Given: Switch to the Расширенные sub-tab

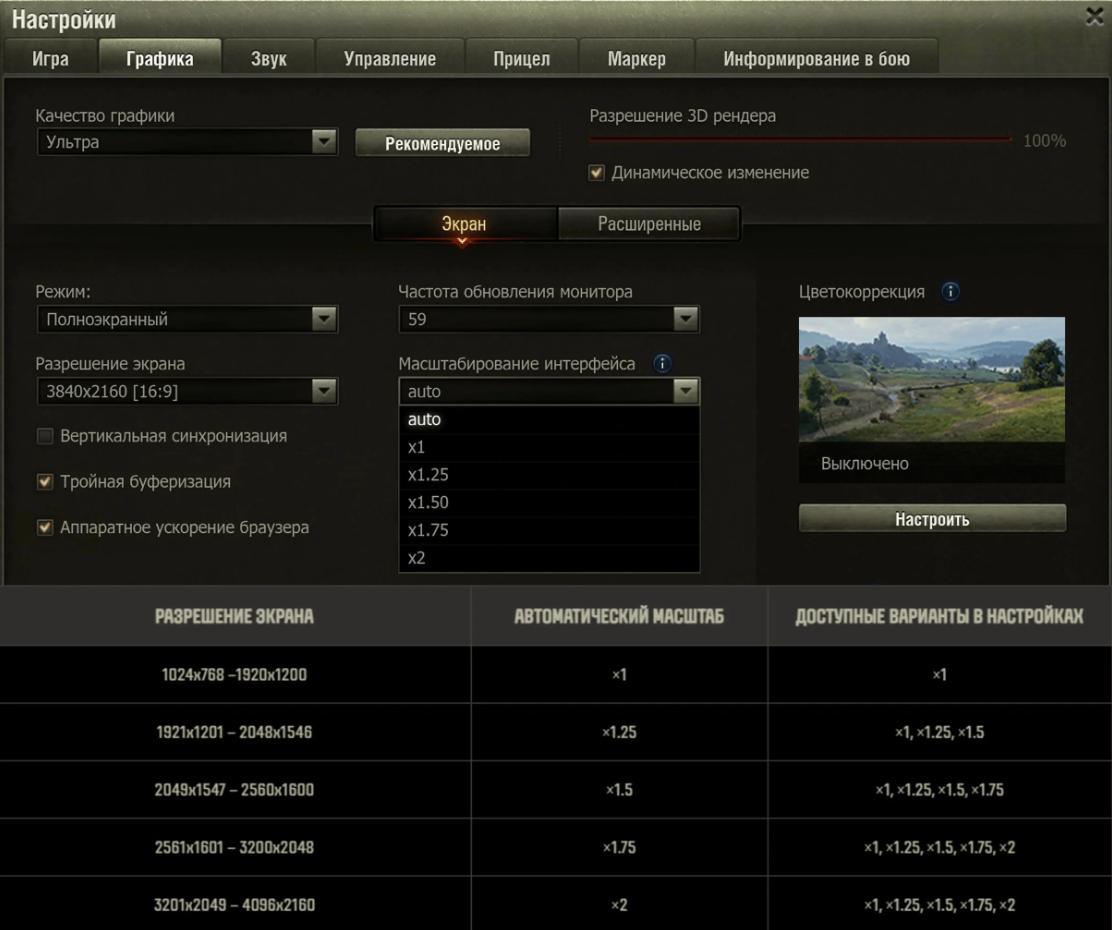Looking at the screenshot, I should (649, 223).
